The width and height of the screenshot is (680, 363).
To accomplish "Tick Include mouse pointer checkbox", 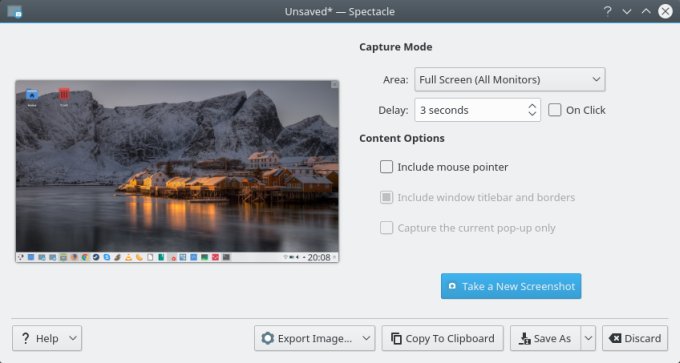I will pos(386,167).
